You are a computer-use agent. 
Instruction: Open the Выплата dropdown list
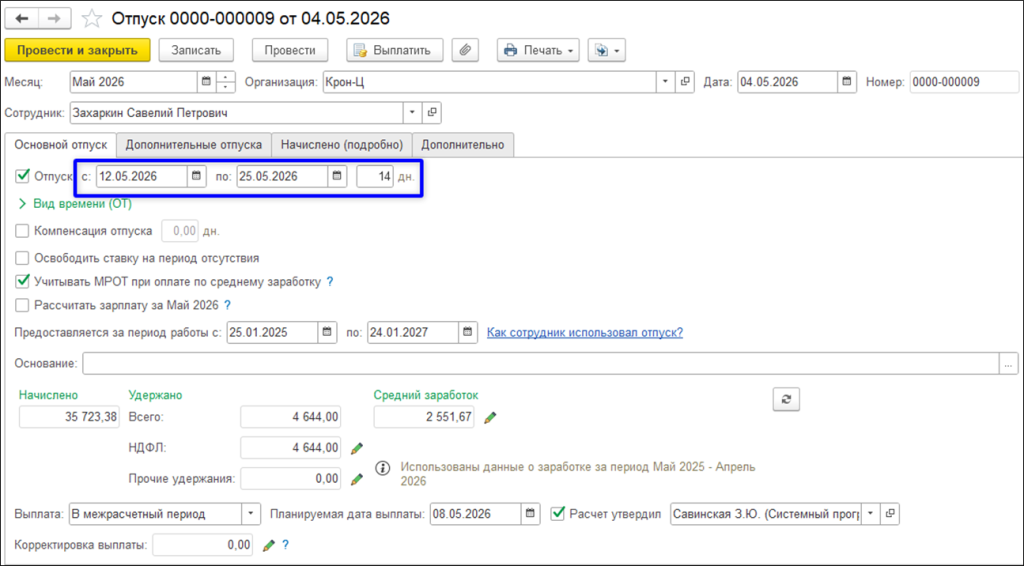tap(251, 514)
